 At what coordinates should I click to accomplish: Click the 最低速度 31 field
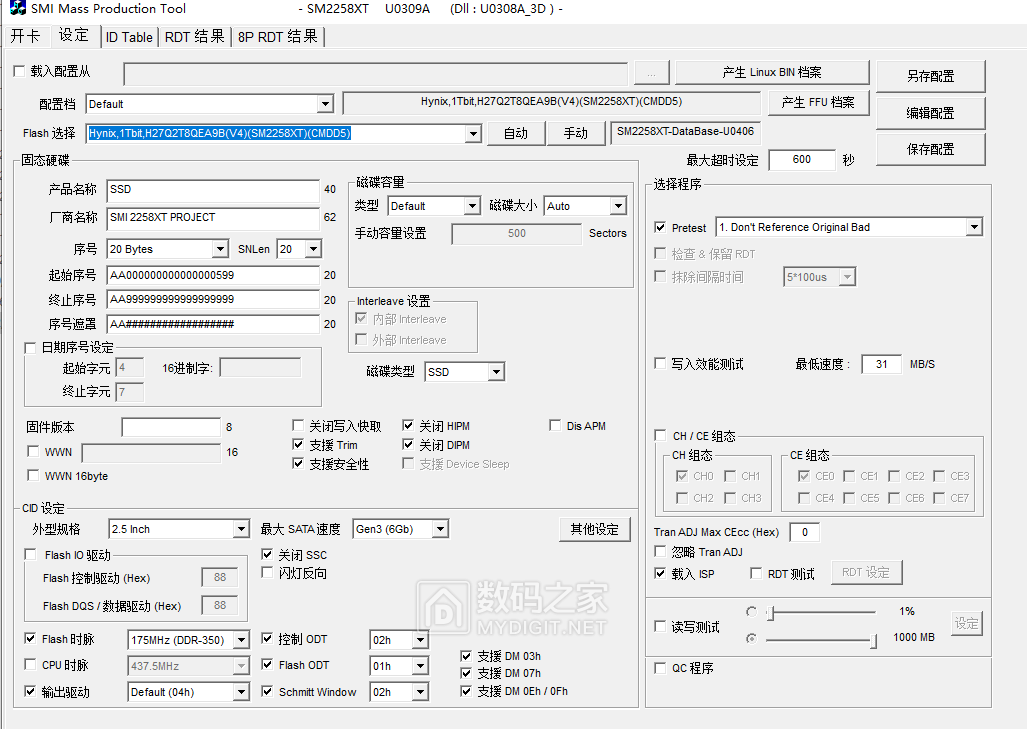coord(882,365)
